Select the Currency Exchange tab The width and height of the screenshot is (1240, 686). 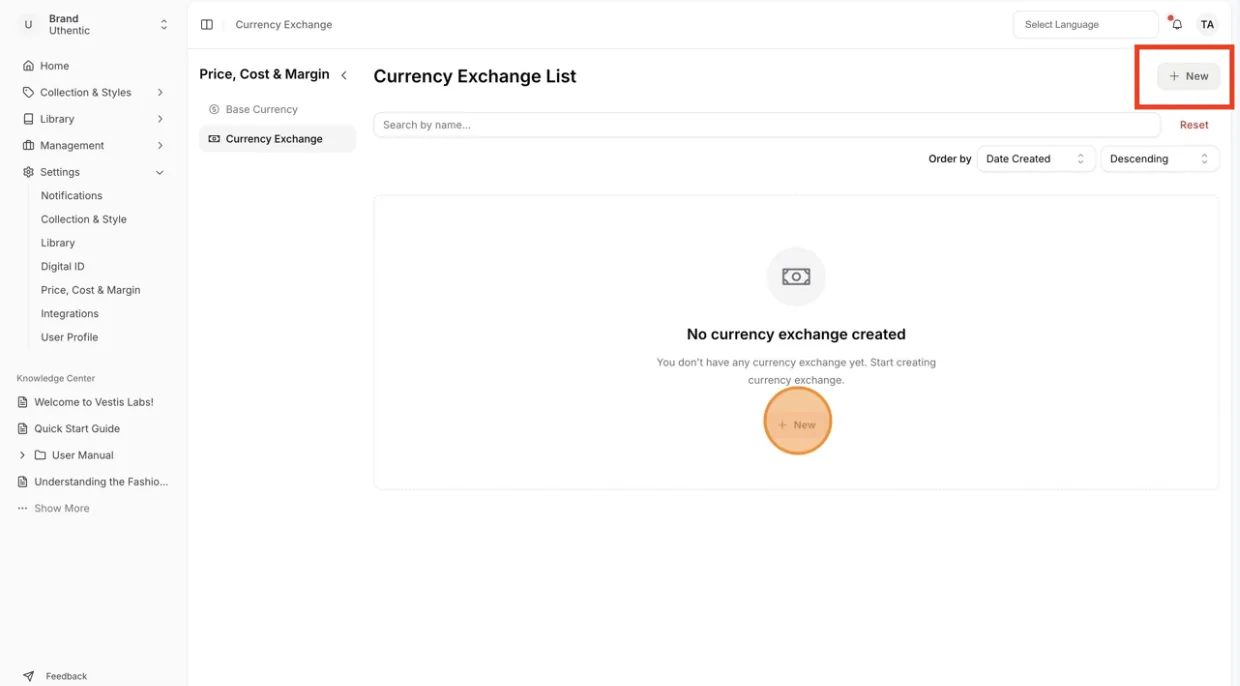[x=277, y=139]
